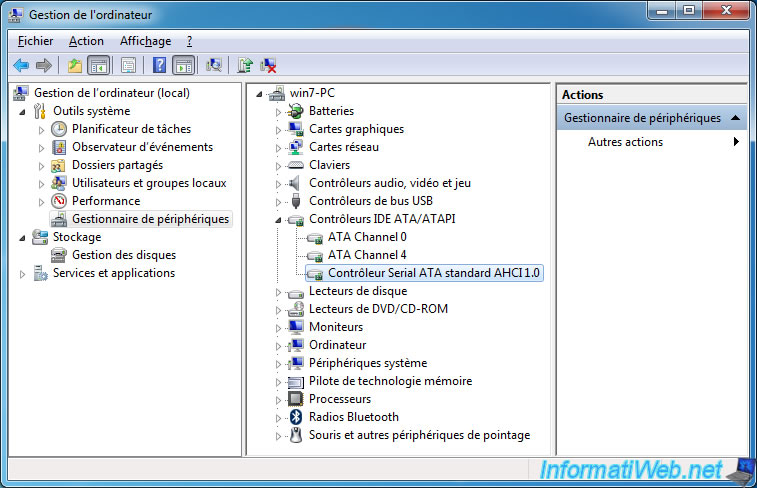Open the Affichage menu
The image size is (757, 488).
coord(145,41)
